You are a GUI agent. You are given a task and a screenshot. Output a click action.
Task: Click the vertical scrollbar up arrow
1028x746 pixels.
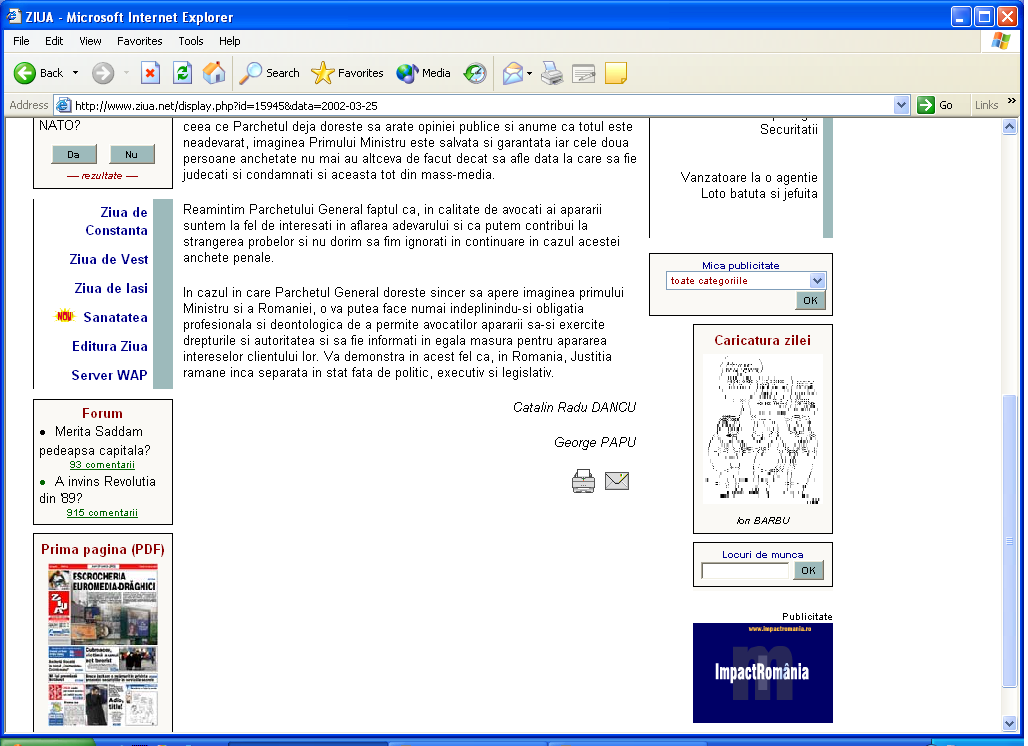(1010, 127)
